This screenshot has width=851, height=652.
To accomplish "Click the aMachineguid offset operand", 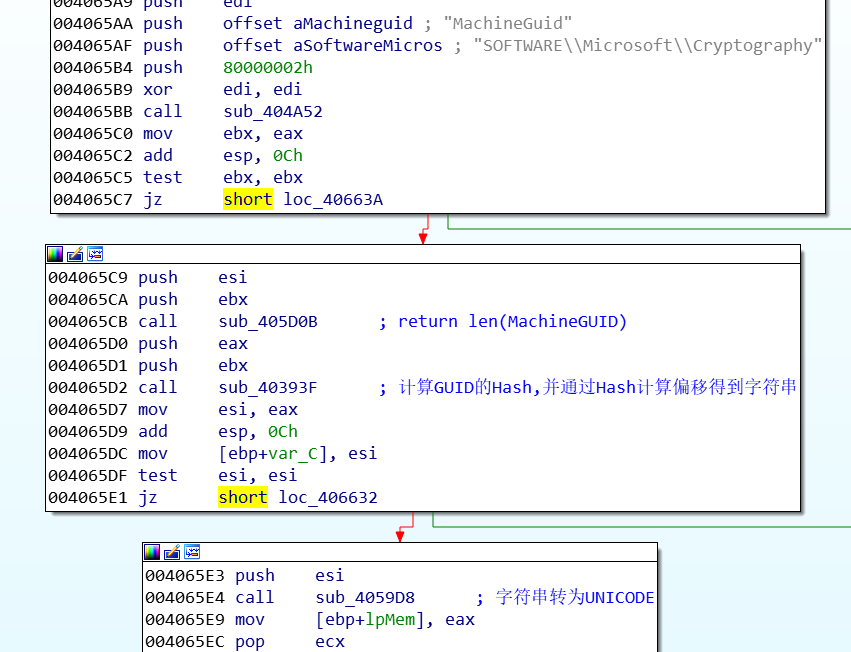I will tap(353, 24).
